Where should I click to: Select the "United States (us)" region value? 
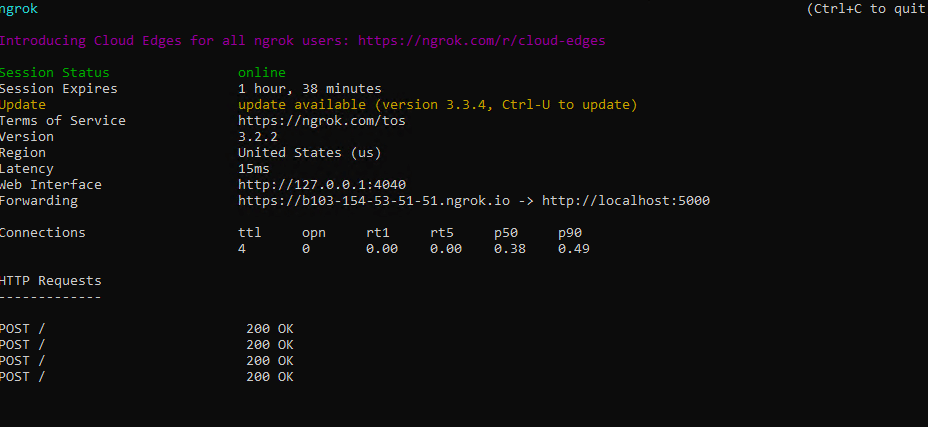click(309, 153)
